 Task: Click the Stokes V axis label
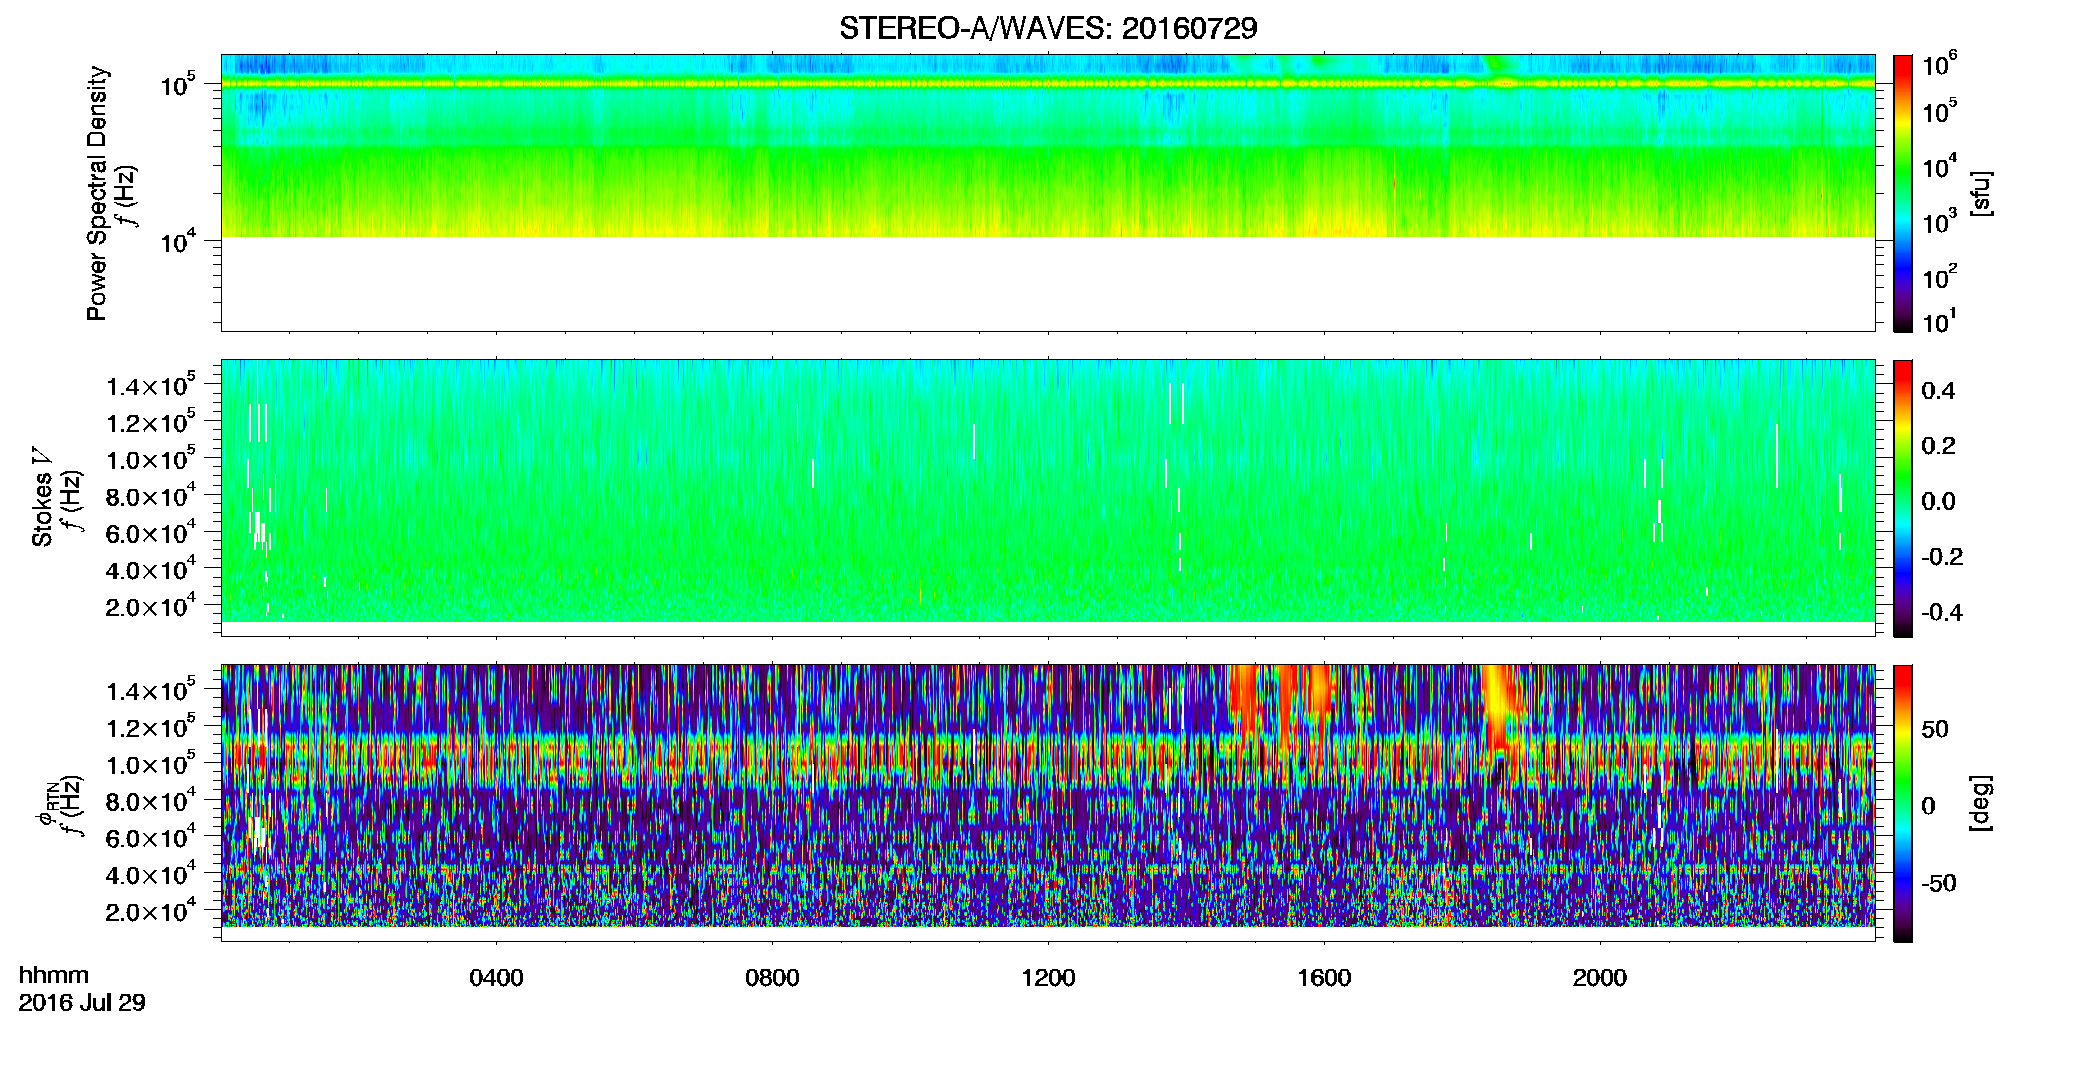tap(42, 497)
